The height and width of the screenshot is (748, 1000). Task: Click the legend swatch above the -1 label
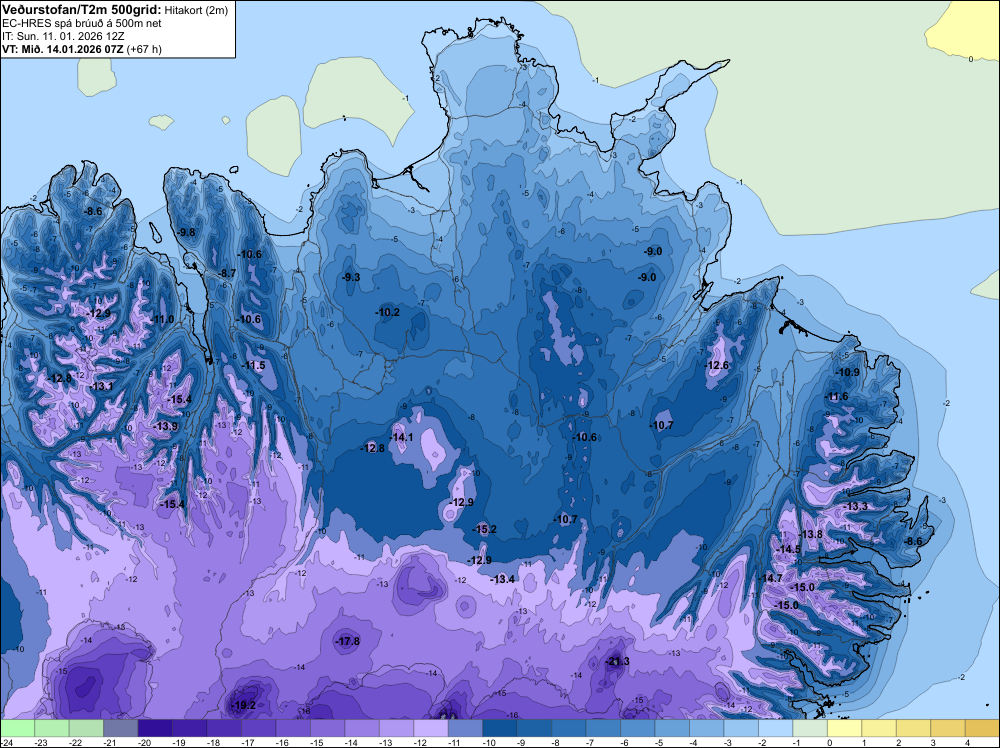[x=809, y=728]
